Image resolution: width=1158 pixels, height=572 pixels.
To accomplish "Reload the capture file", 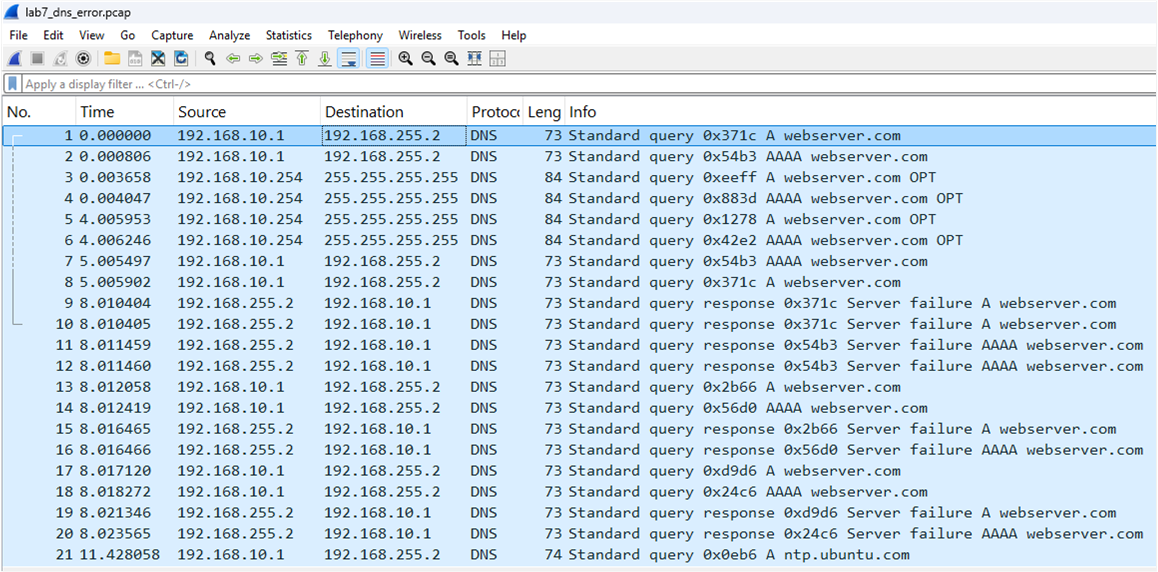I will coord(181,59).
